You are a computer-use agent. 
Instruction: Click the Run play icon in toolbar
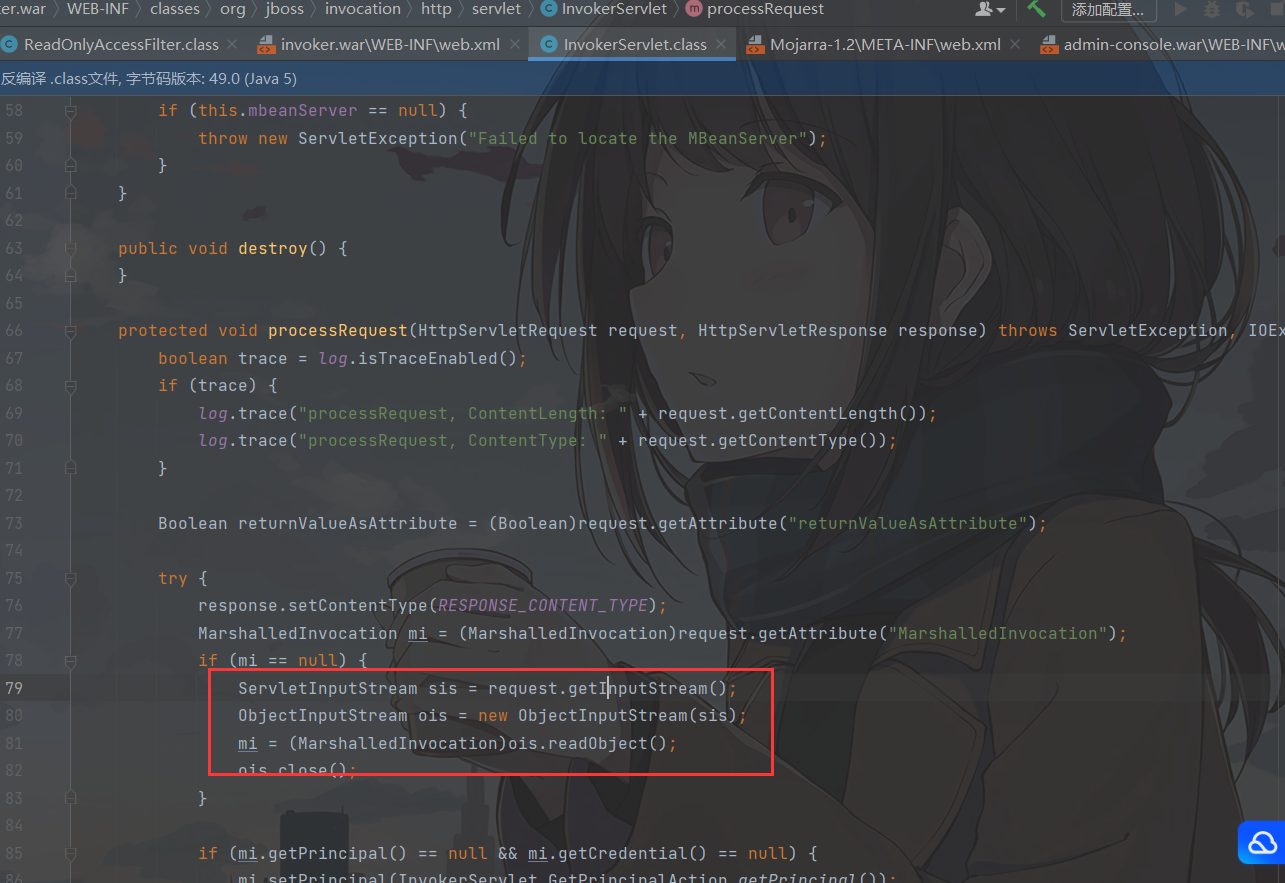(x=1181, y=10)
